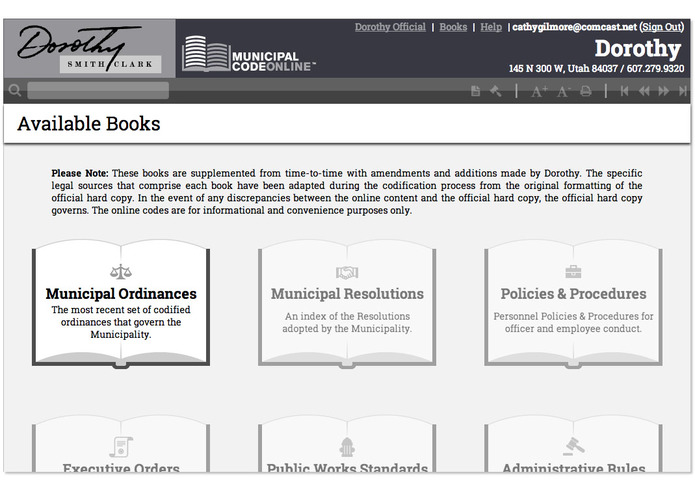695x494 pixels.
Task: Increase font size with A+ icon
Action: [539, 91]
